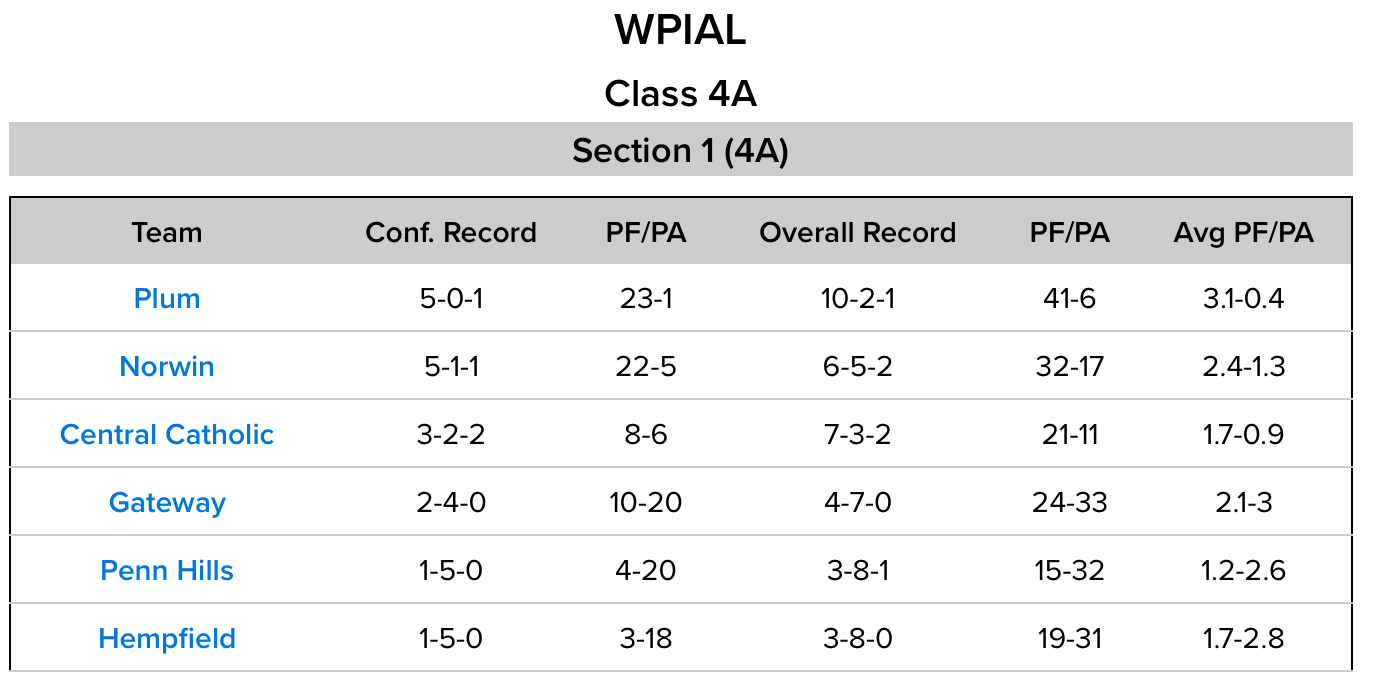Screen dimensions: 1374x679
Task: Click the WPIAL page title
Action: [x=680, y=31]
